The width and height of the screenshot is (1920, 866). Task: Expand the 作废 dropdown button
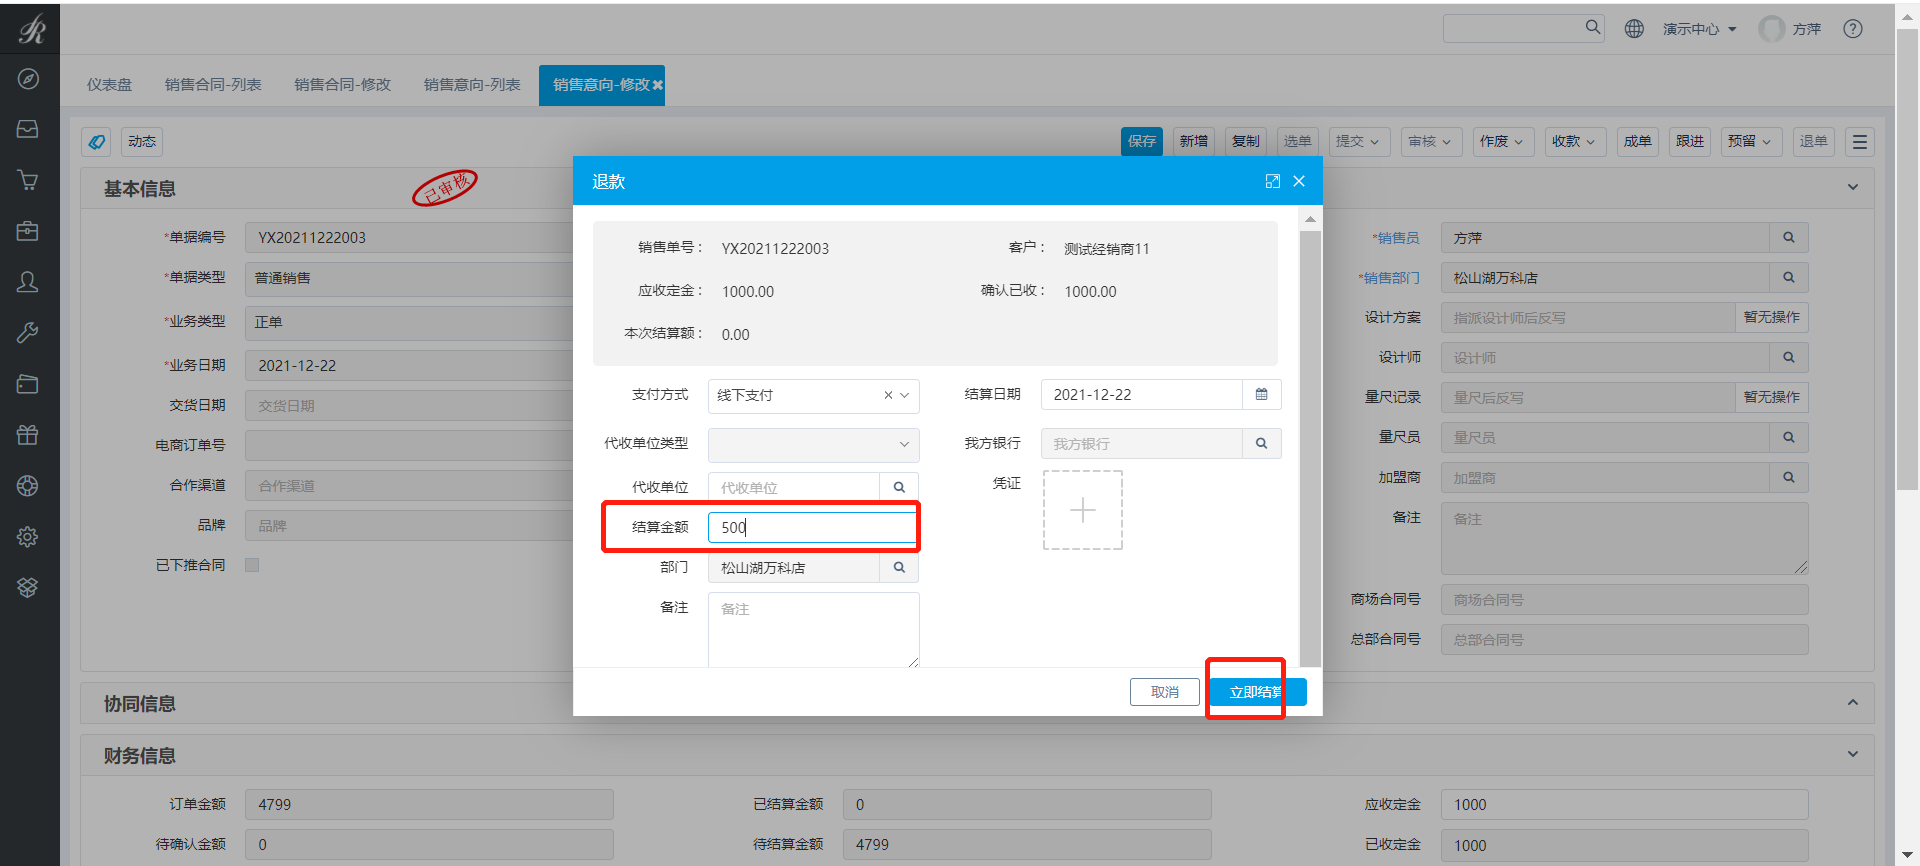[1502, 142]
